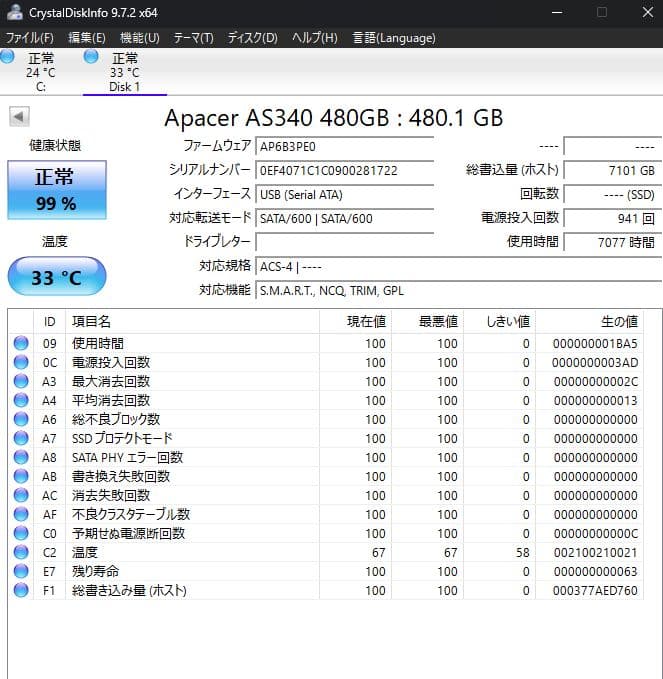The width and height of the screenshot is (663, 679).
Task: Select the 消去失敗回数 attribute row
Action: 326,495
